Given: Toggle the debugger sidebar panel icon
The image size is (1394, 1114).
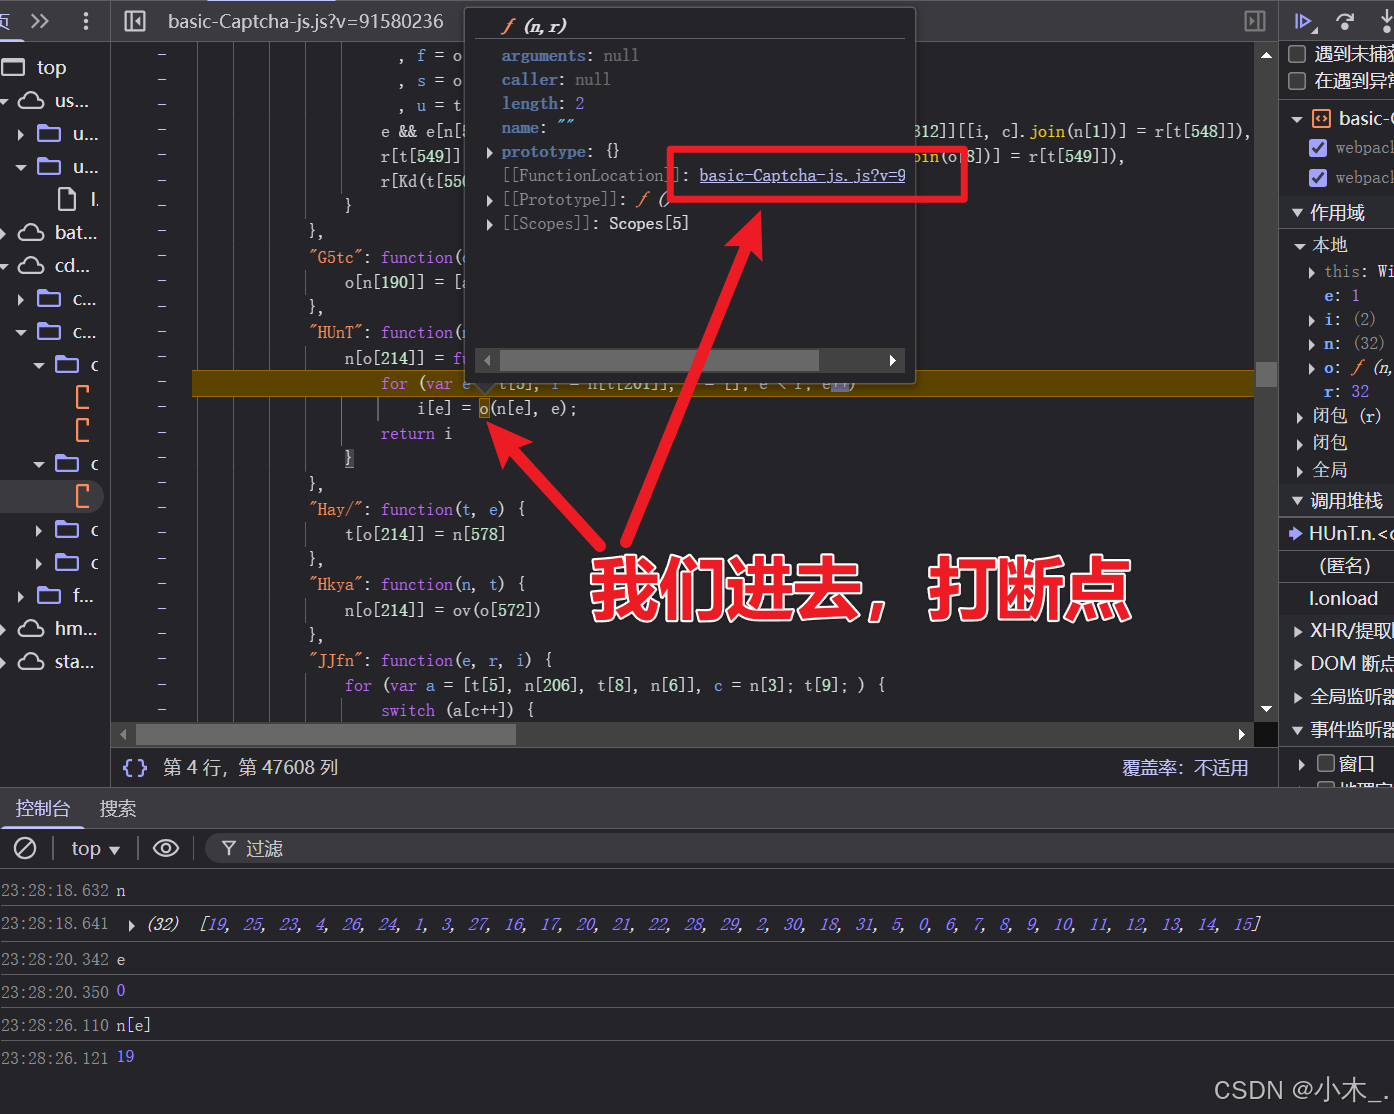Looking at the screenshot, I should (x=1255, y=21).
